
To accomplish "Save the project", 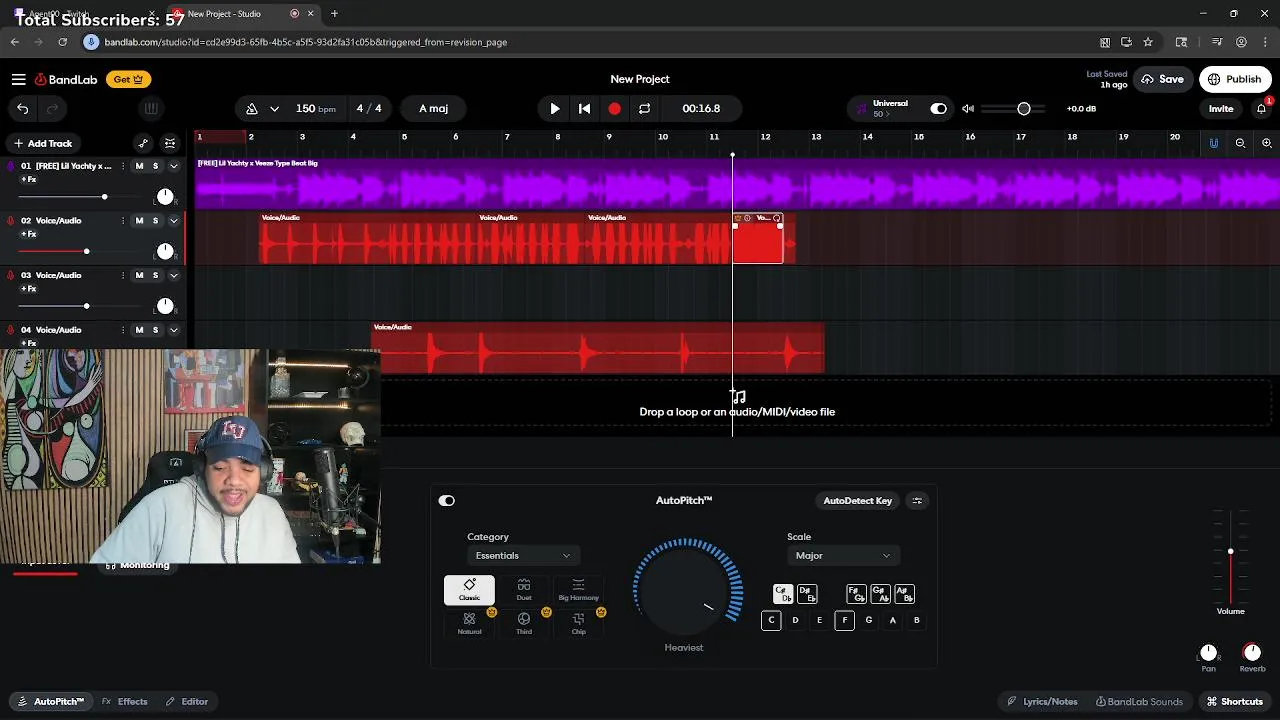I will [1162, 79].
